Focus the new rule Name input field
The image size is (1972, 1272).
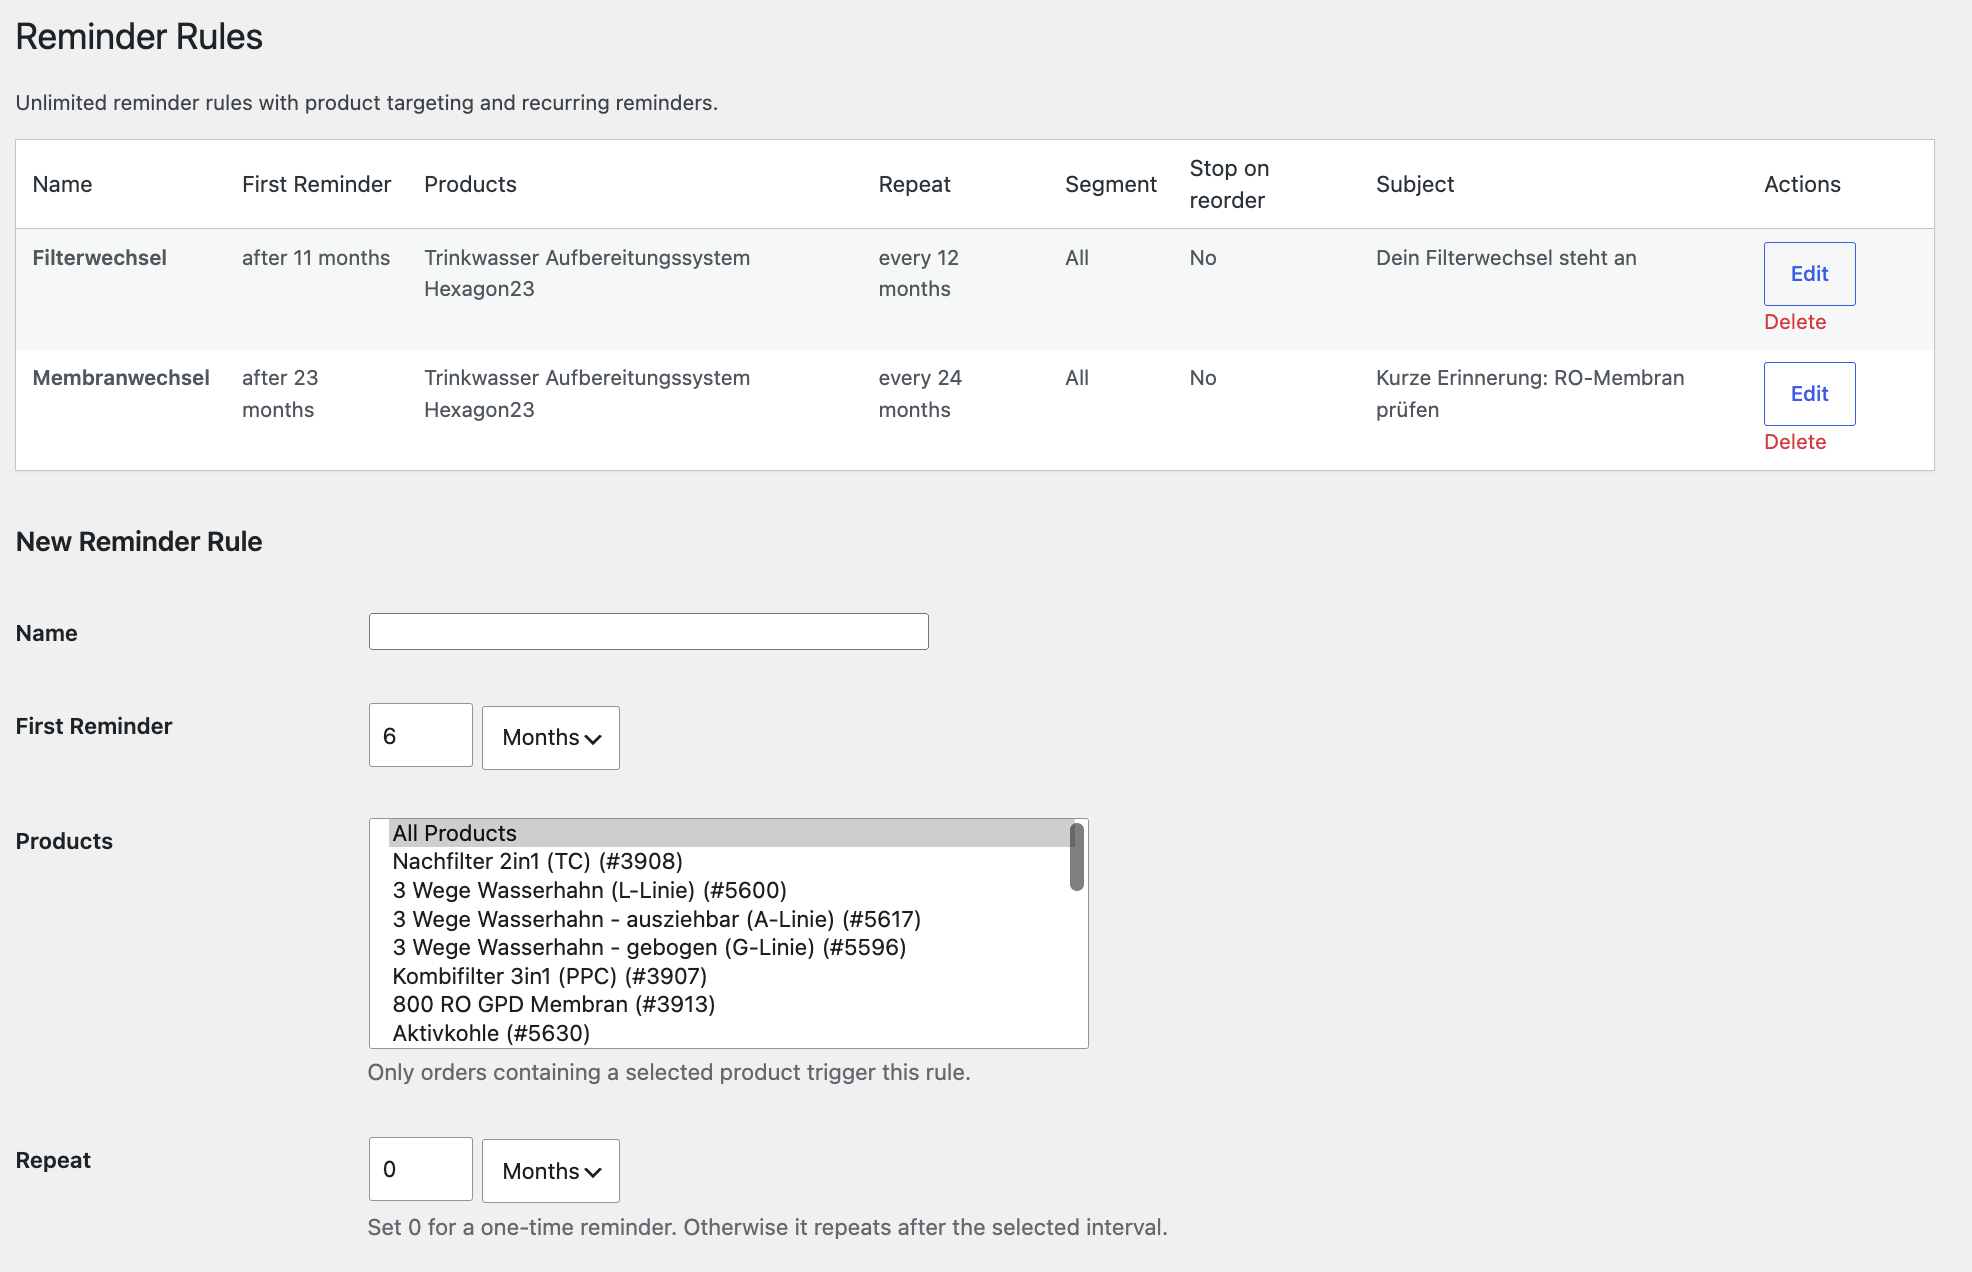click(648, 632)
